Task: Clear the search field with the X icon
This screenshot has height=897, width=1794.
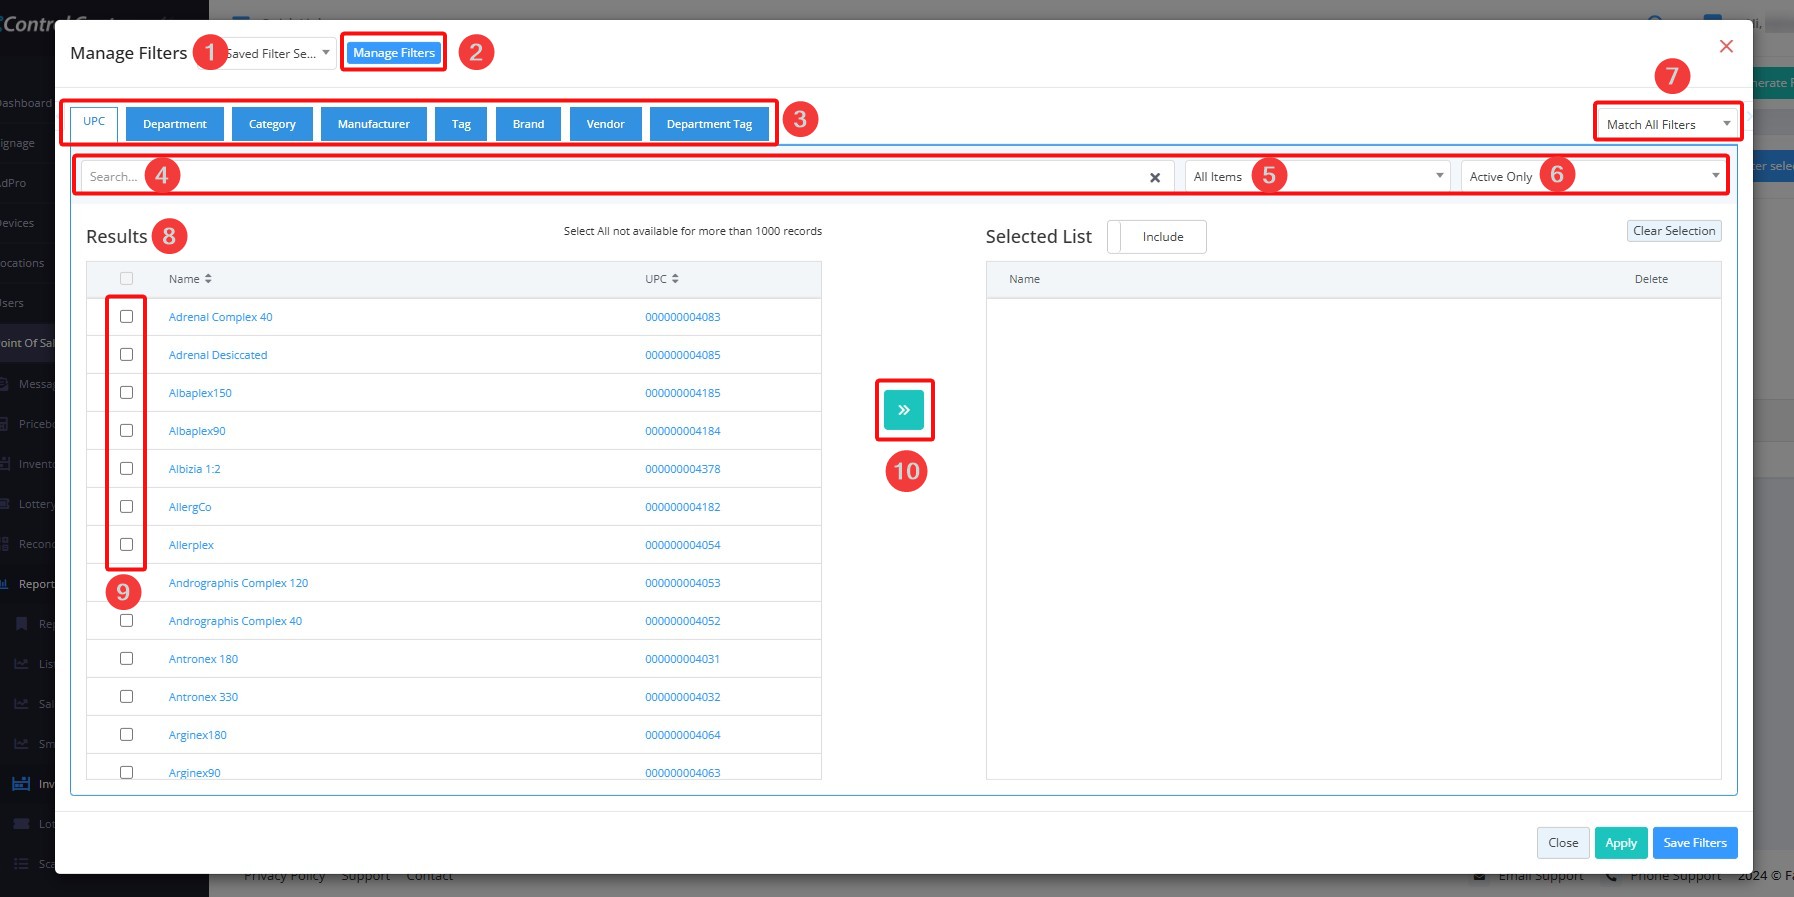Action: tap(1155, 177)
